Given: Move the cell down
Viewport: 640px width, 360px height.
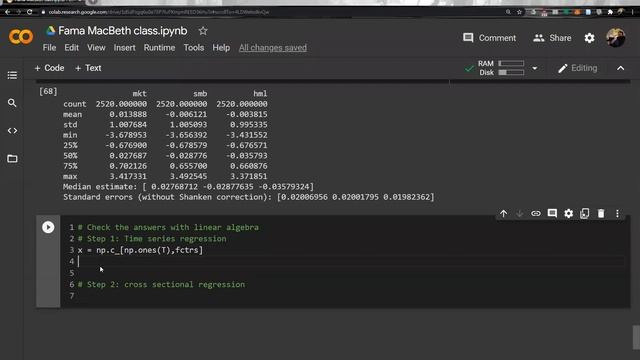Looking at the screenshot, I should coord(520,213).
